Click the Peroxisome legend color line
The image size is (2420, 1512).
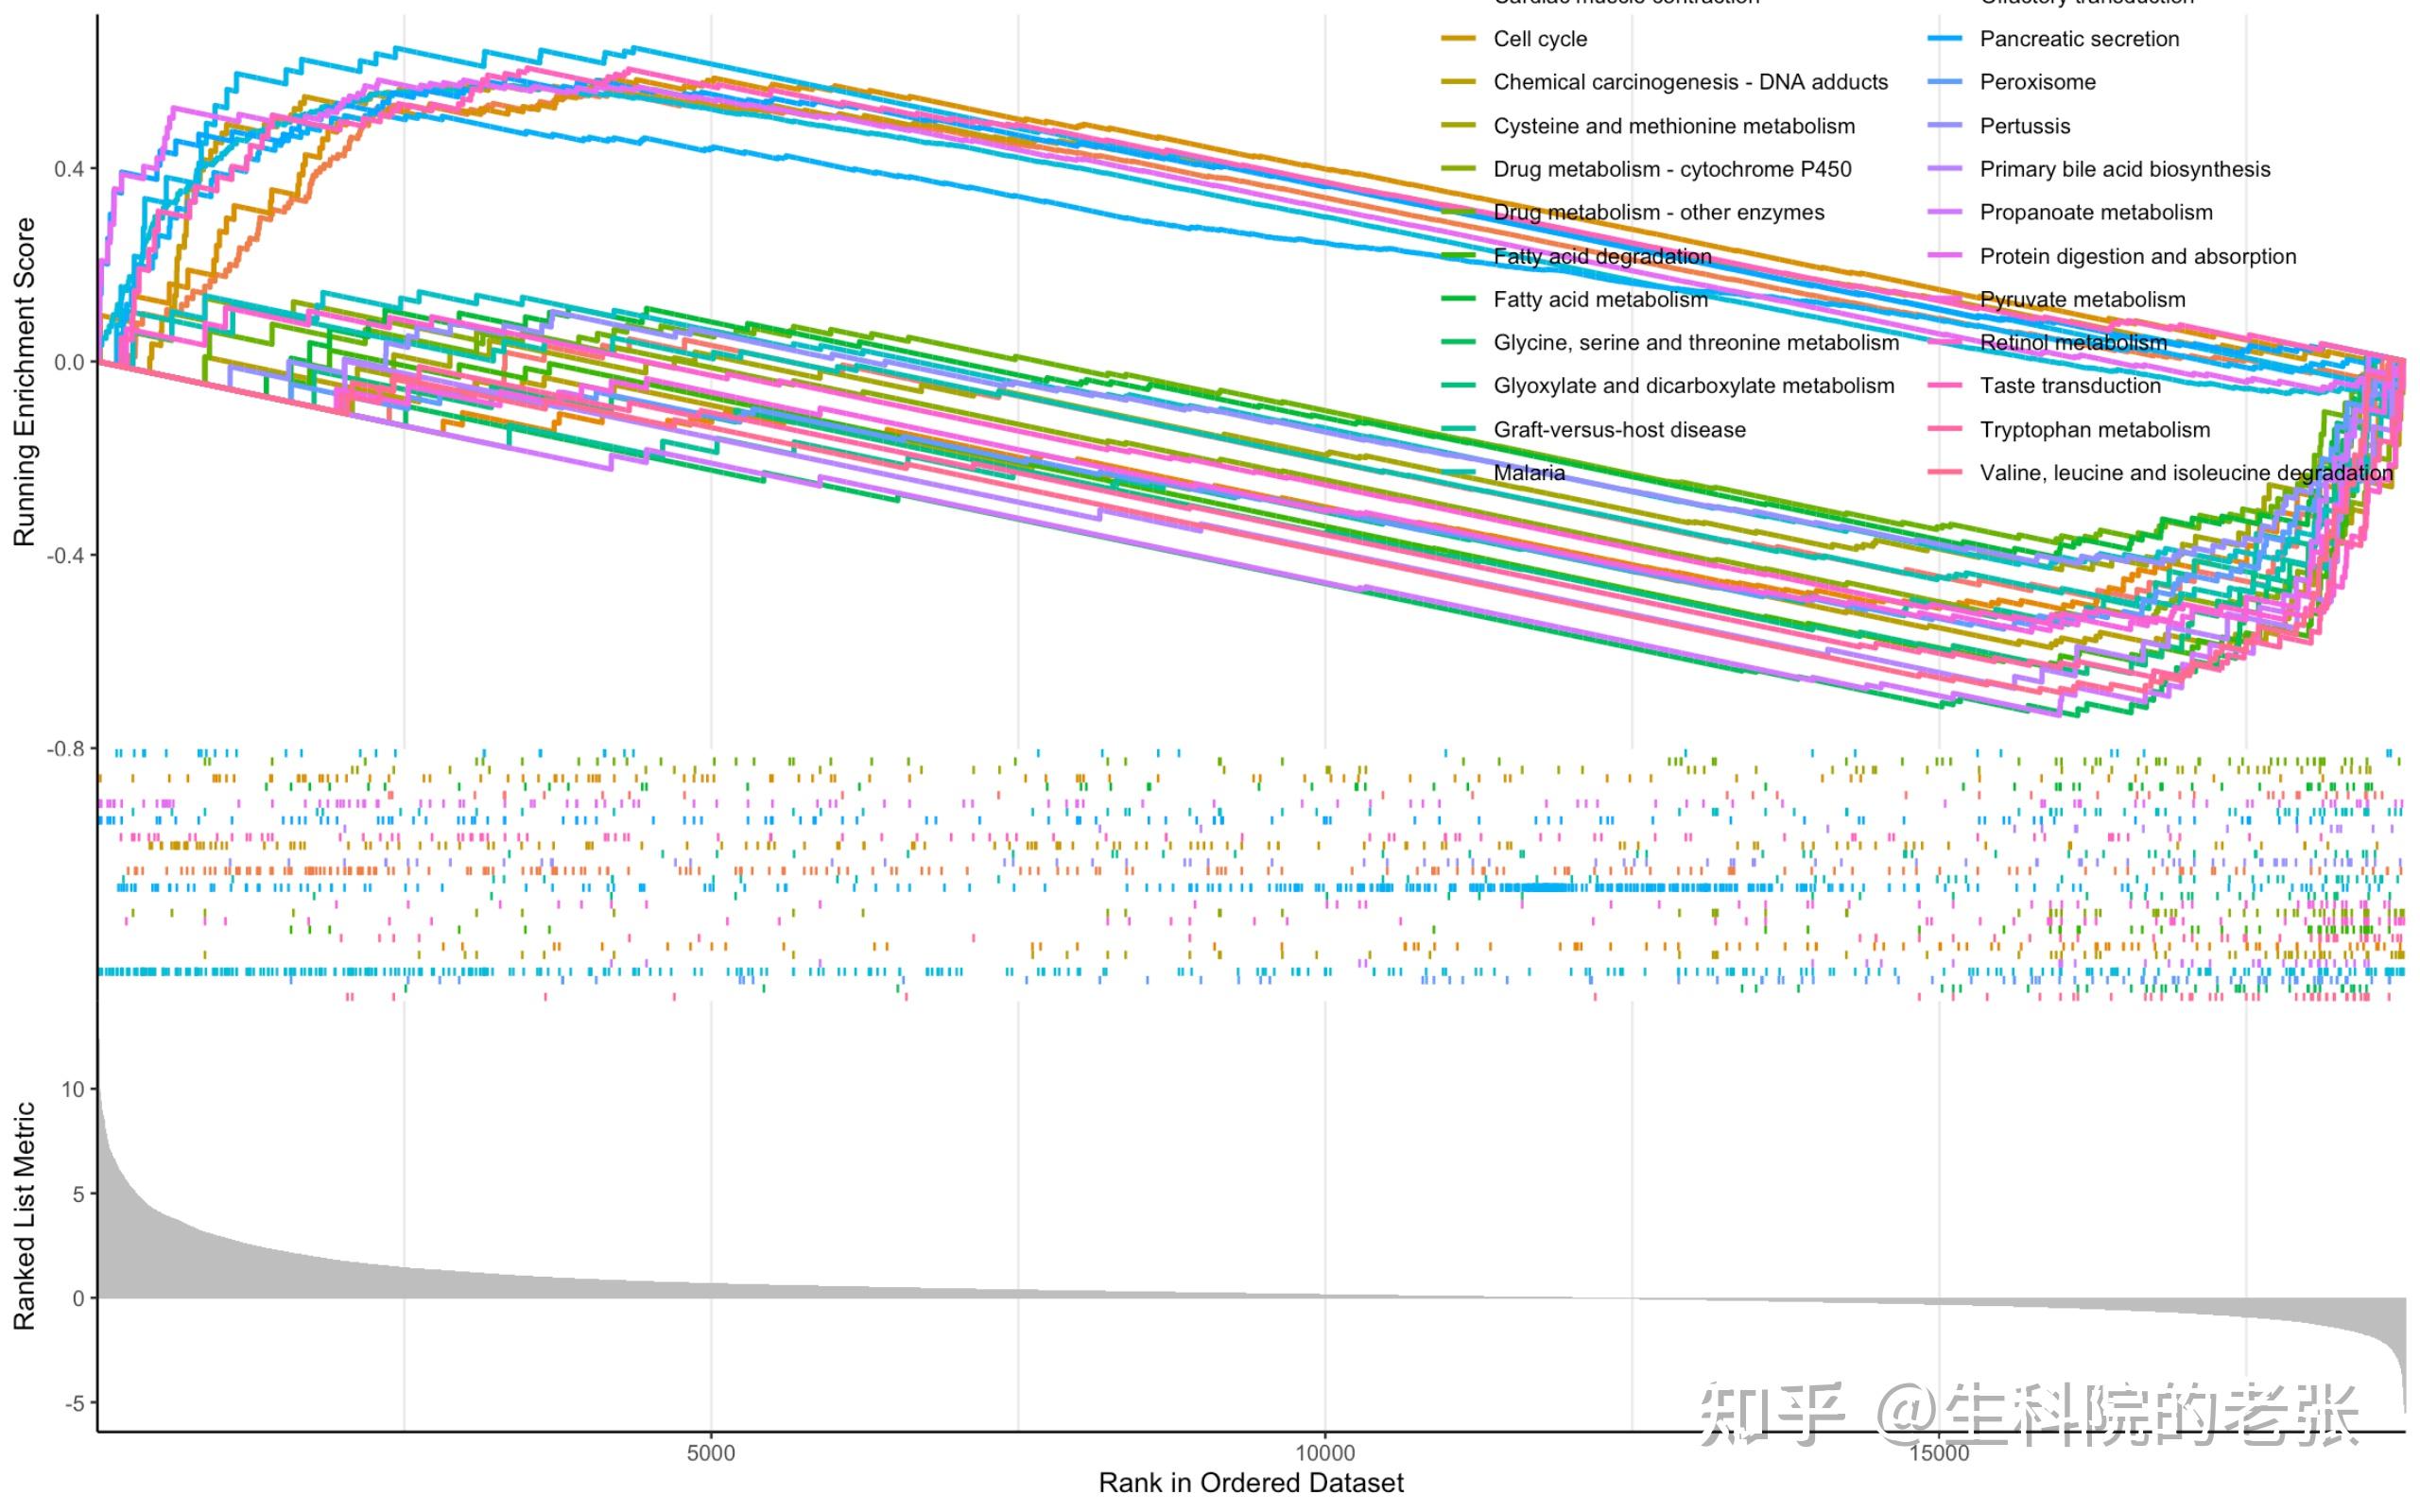click(x=1944, y=82)
